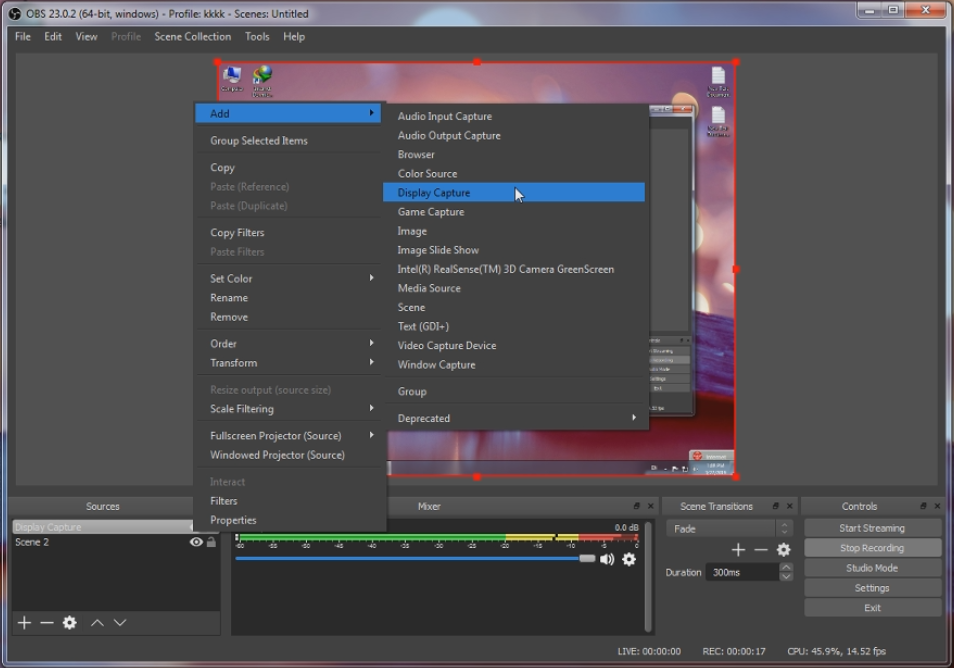Click the Stop Recording button
Screen dimensions: 954x668
tap(872, 548)
